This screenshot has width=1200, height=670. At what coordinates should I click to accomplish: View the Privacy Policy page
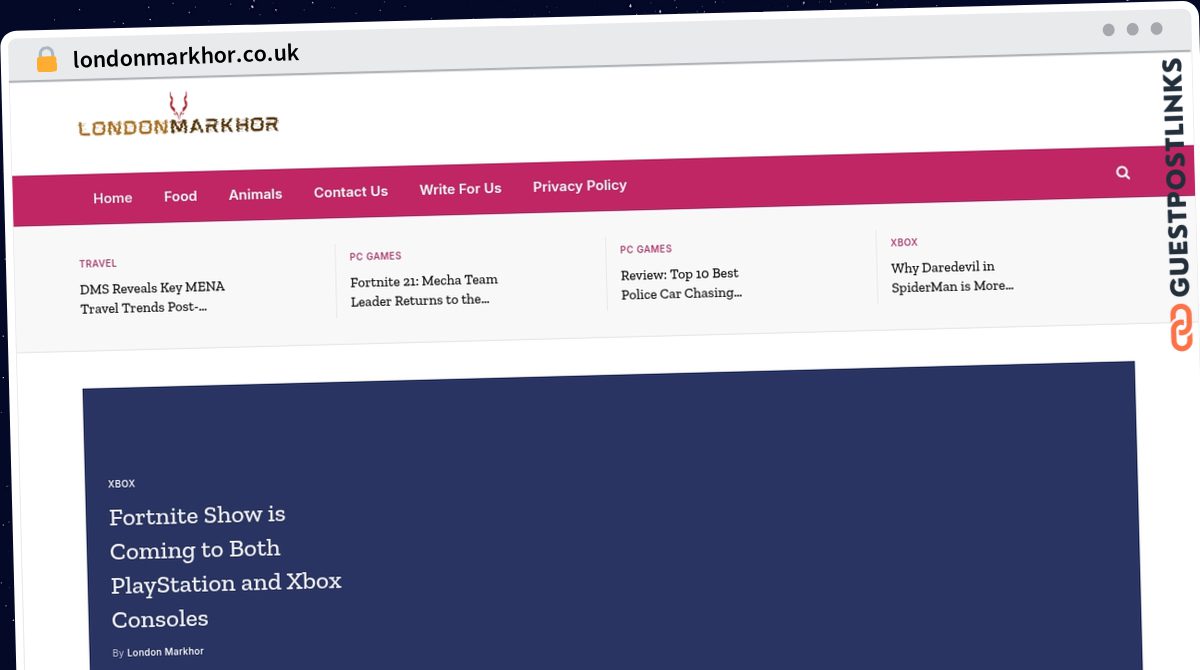pyautogui.click(x=580, y=186)
